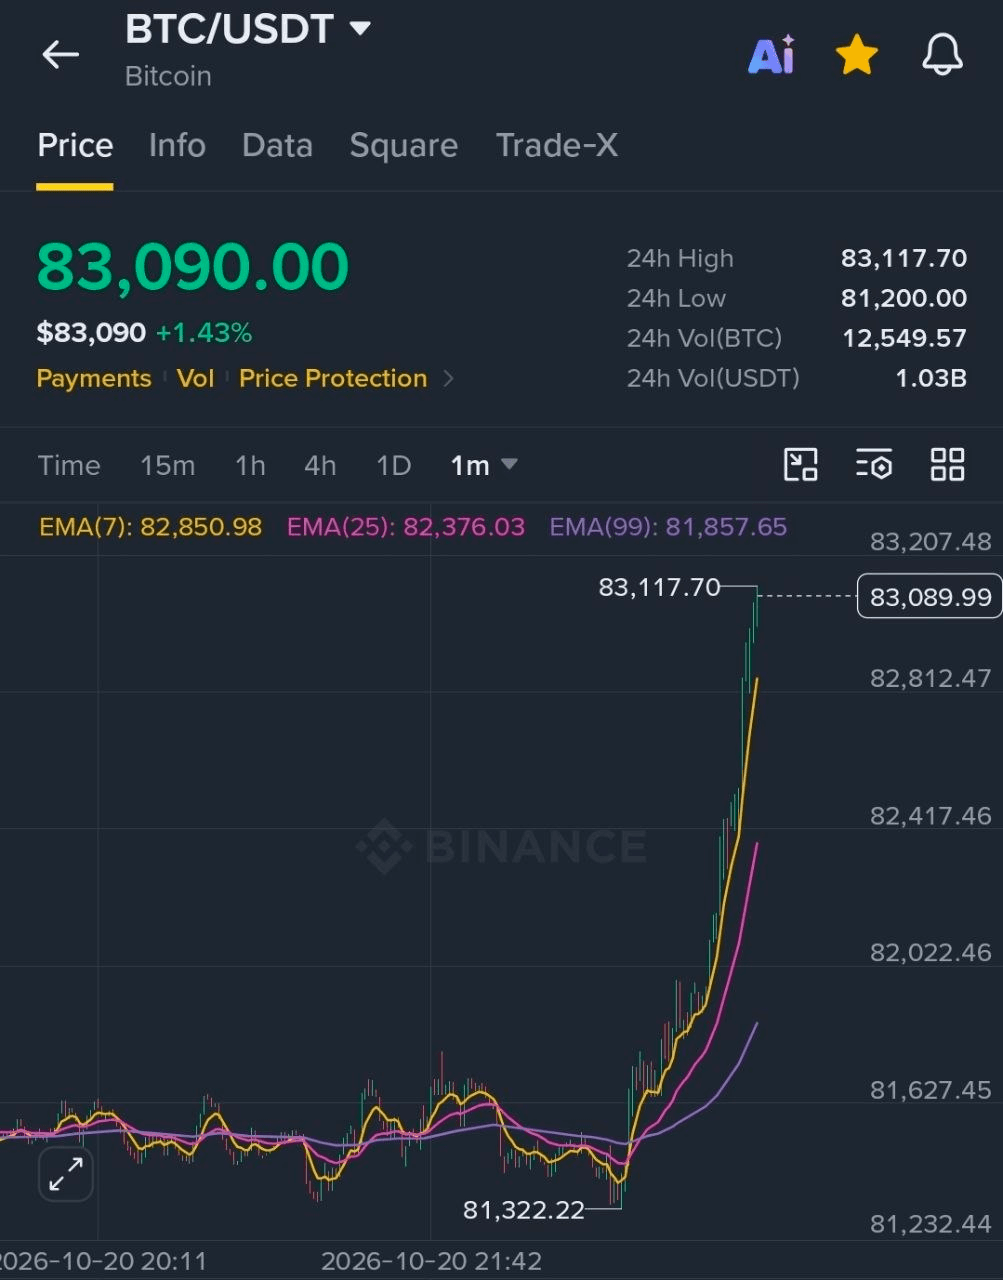Open the chart drawing tools icon
Viewport: 1003px width, 1280px height.
click(x=800, y=464)
